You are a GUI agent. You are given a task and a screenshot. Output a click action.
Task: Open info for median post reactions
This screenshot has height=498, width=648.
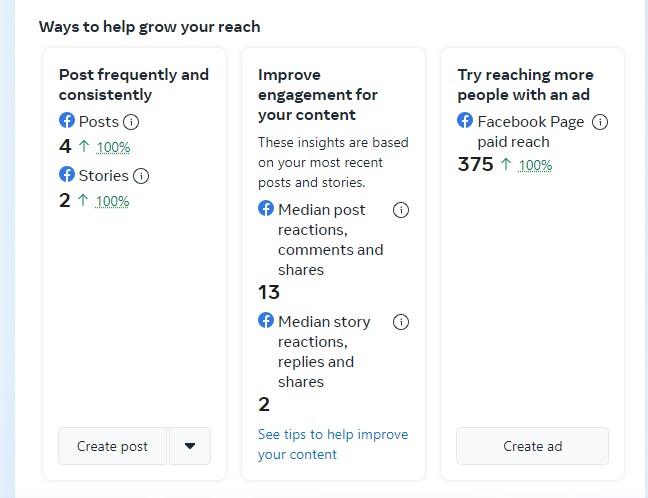tap(401, 210)
